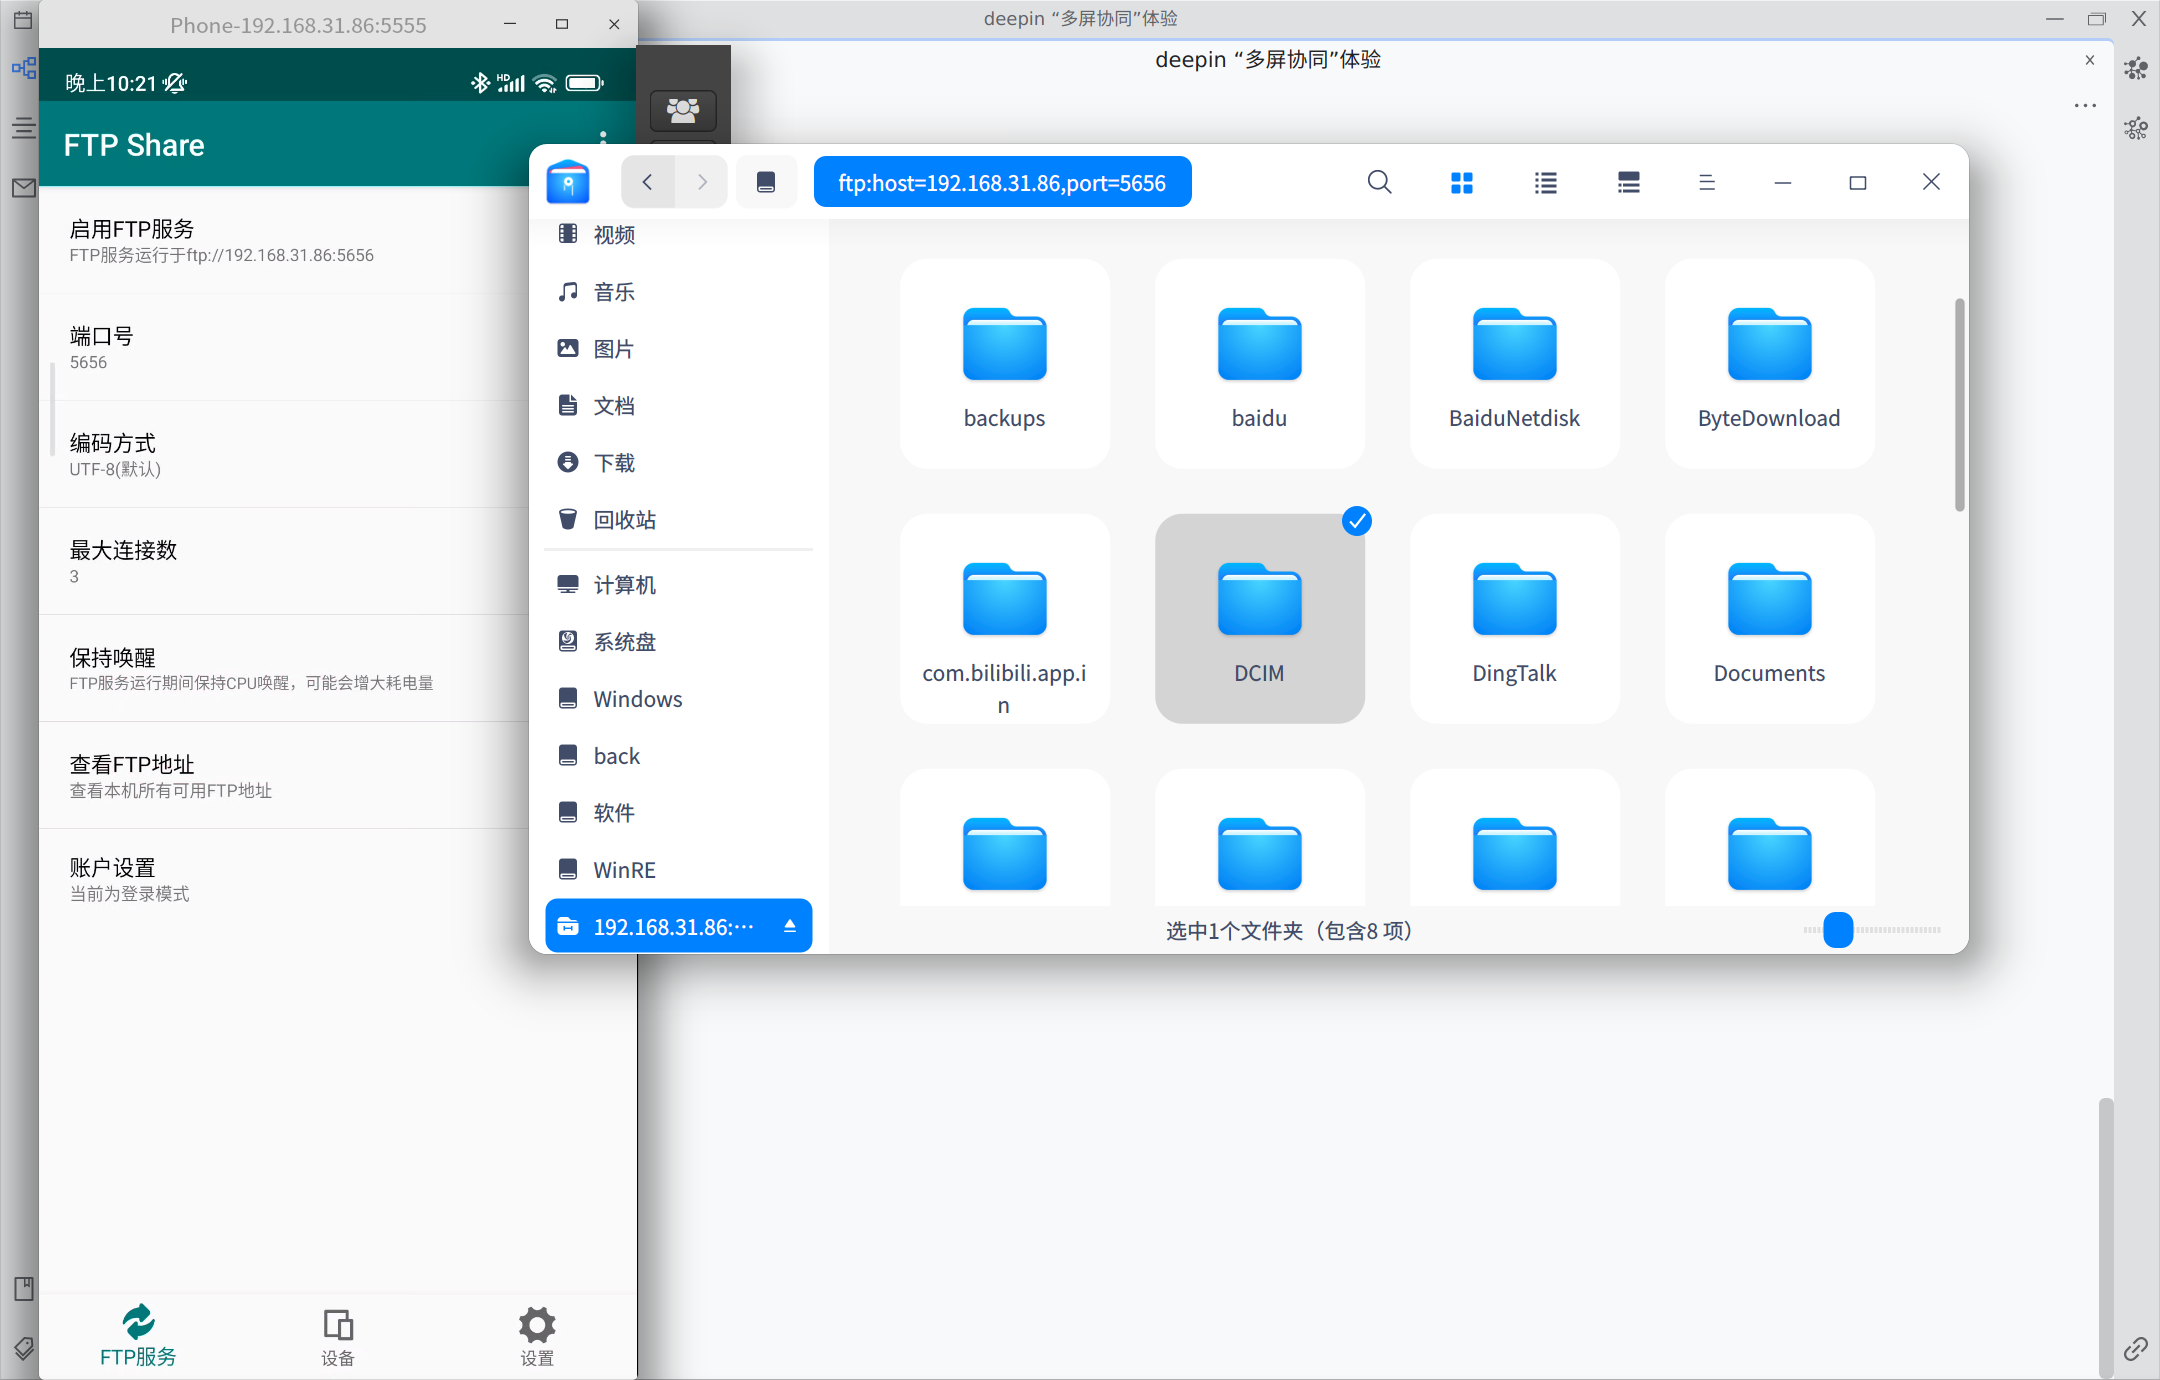Switch to list view mode

pyautogui.click(x=1545, y=182)
